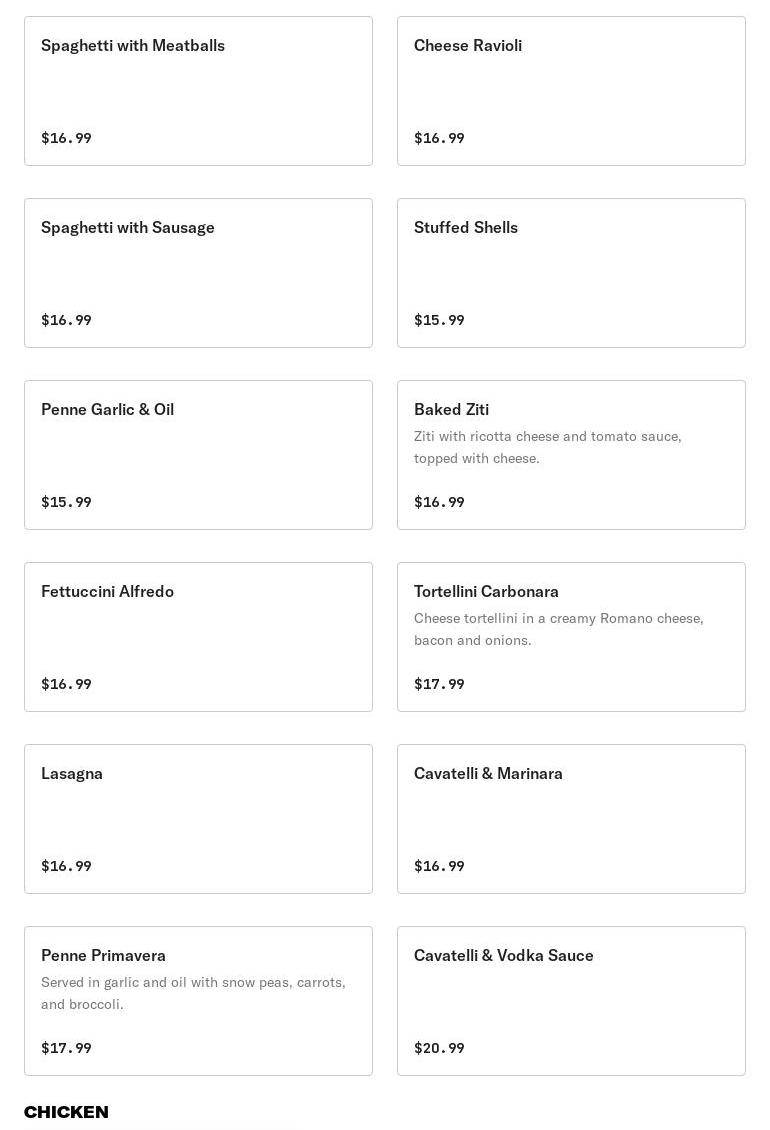Choose the Stuffed Shells dish
Image resolution: width=770 pixels, height=1130 pixels.
point(571,273)
